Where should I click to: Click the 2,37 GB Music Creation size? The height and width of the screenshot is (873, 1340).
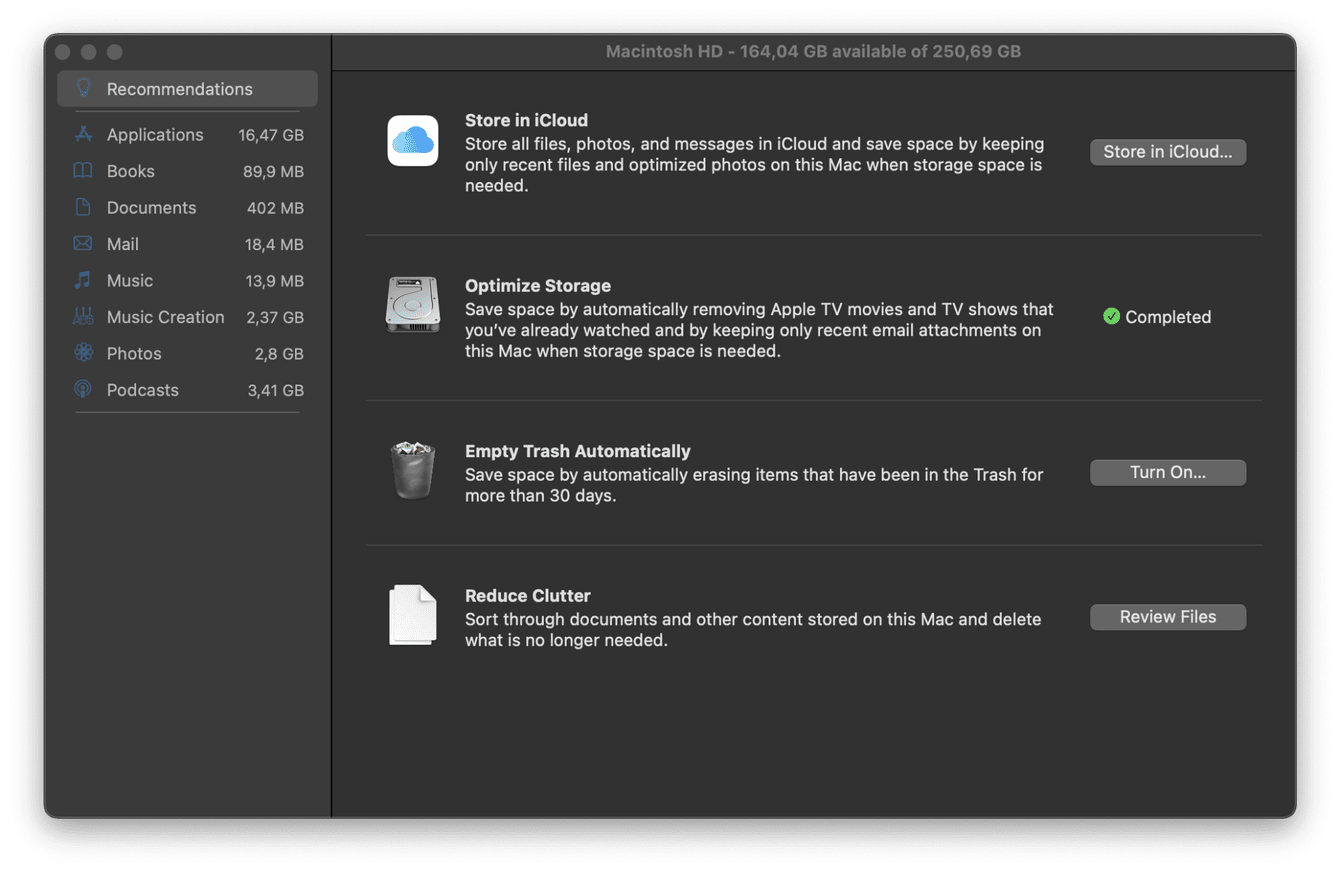coord(275,317)
